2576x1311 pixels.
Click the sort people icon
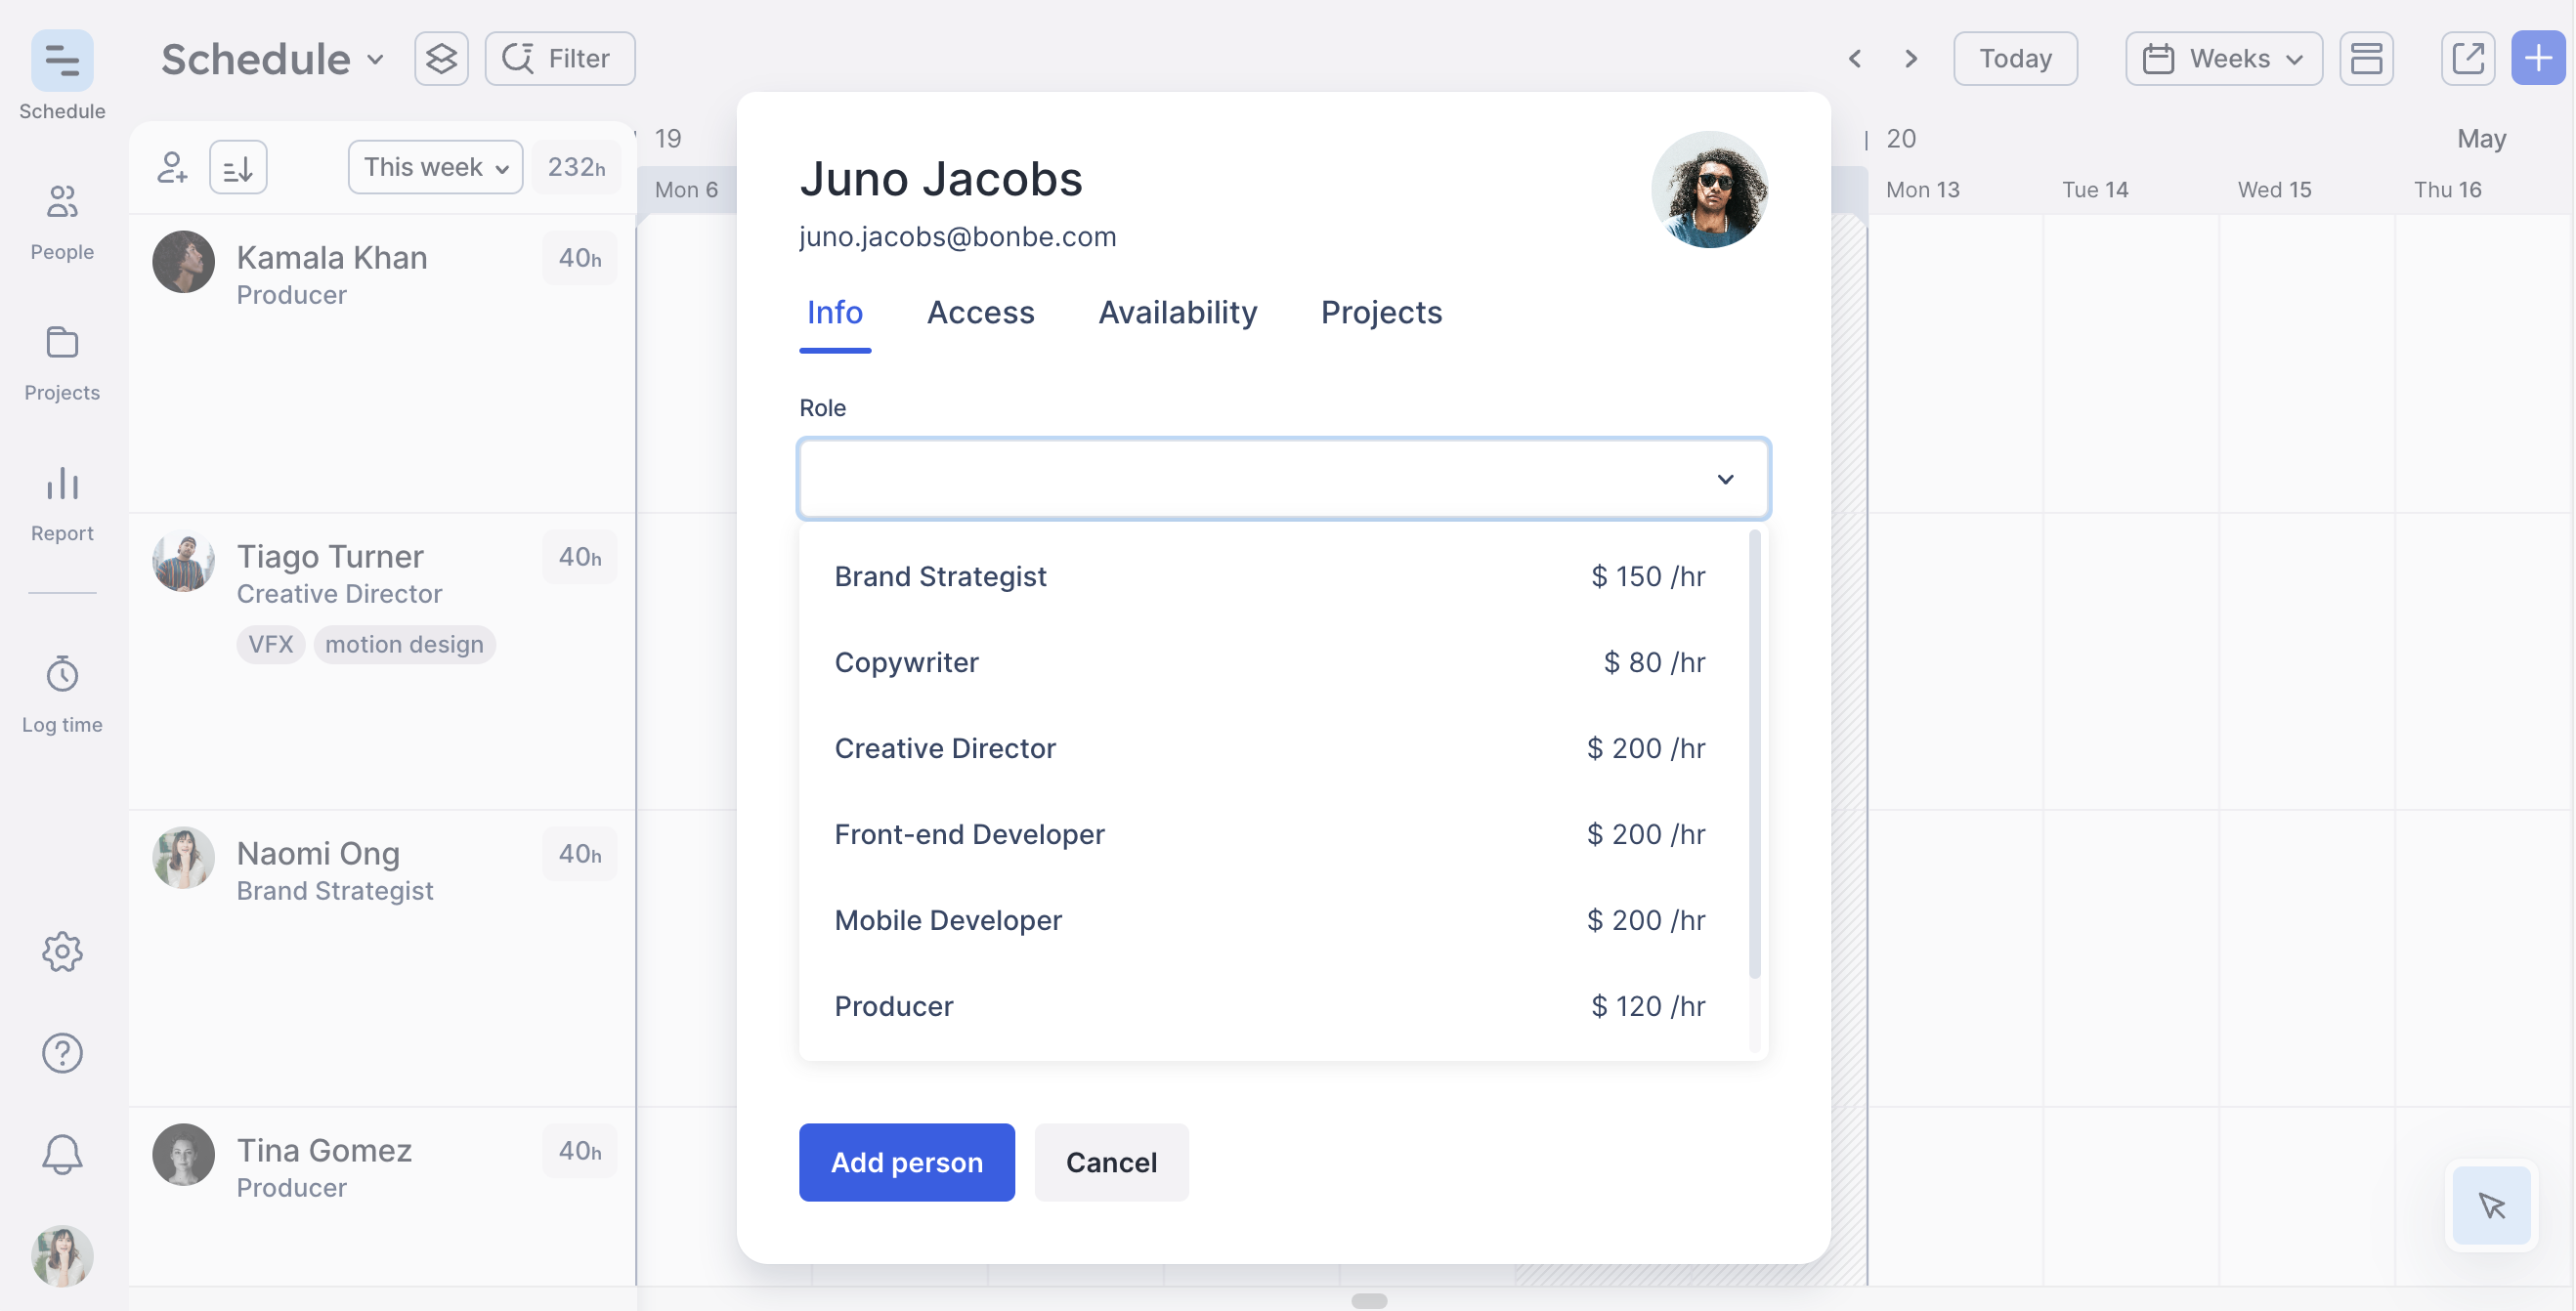coord(238,167)
